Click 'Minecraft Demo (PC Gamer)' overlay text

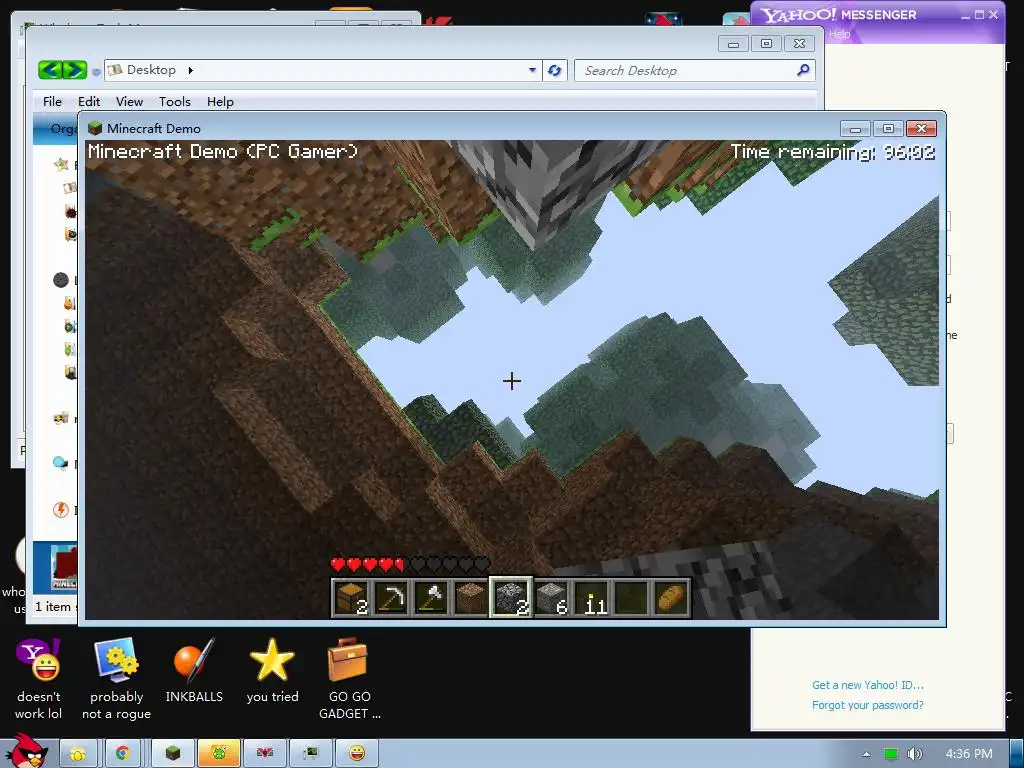223,152
